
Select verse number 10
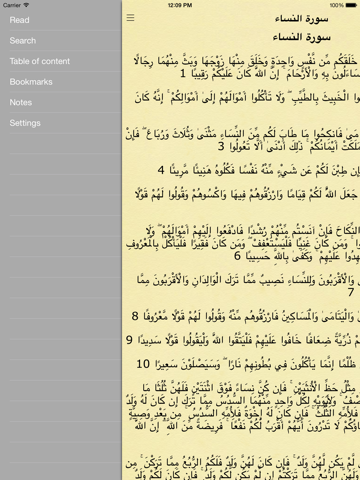click(143, 364)
